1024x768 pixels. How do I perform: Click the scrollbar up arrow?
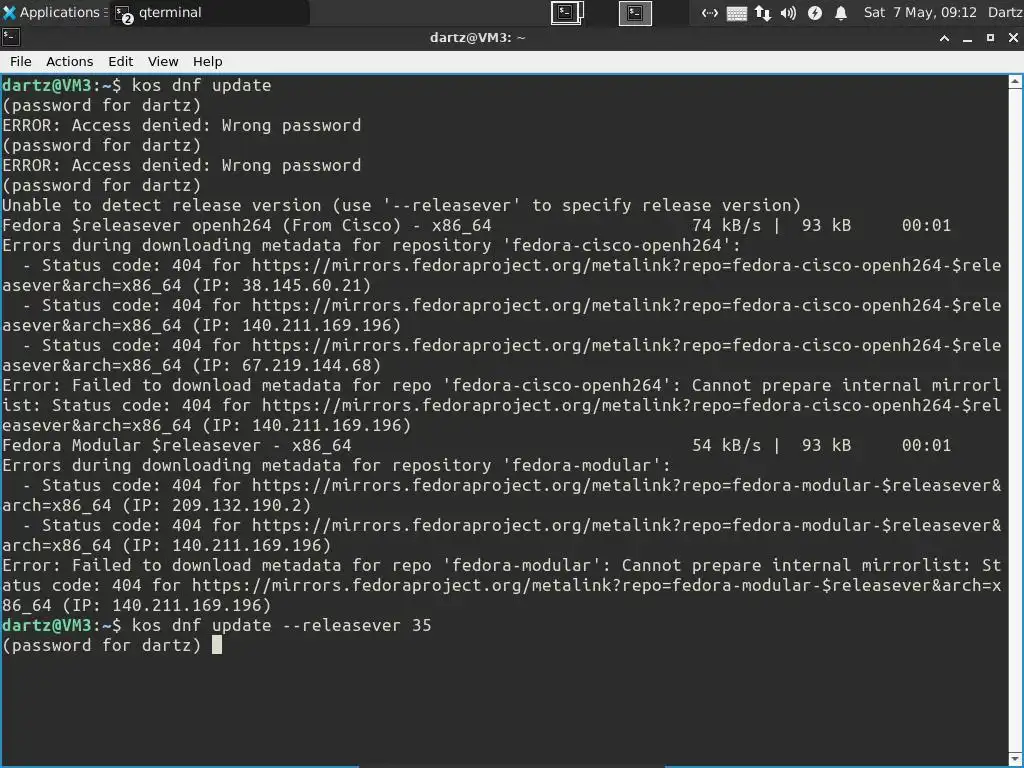point(1016,82)
